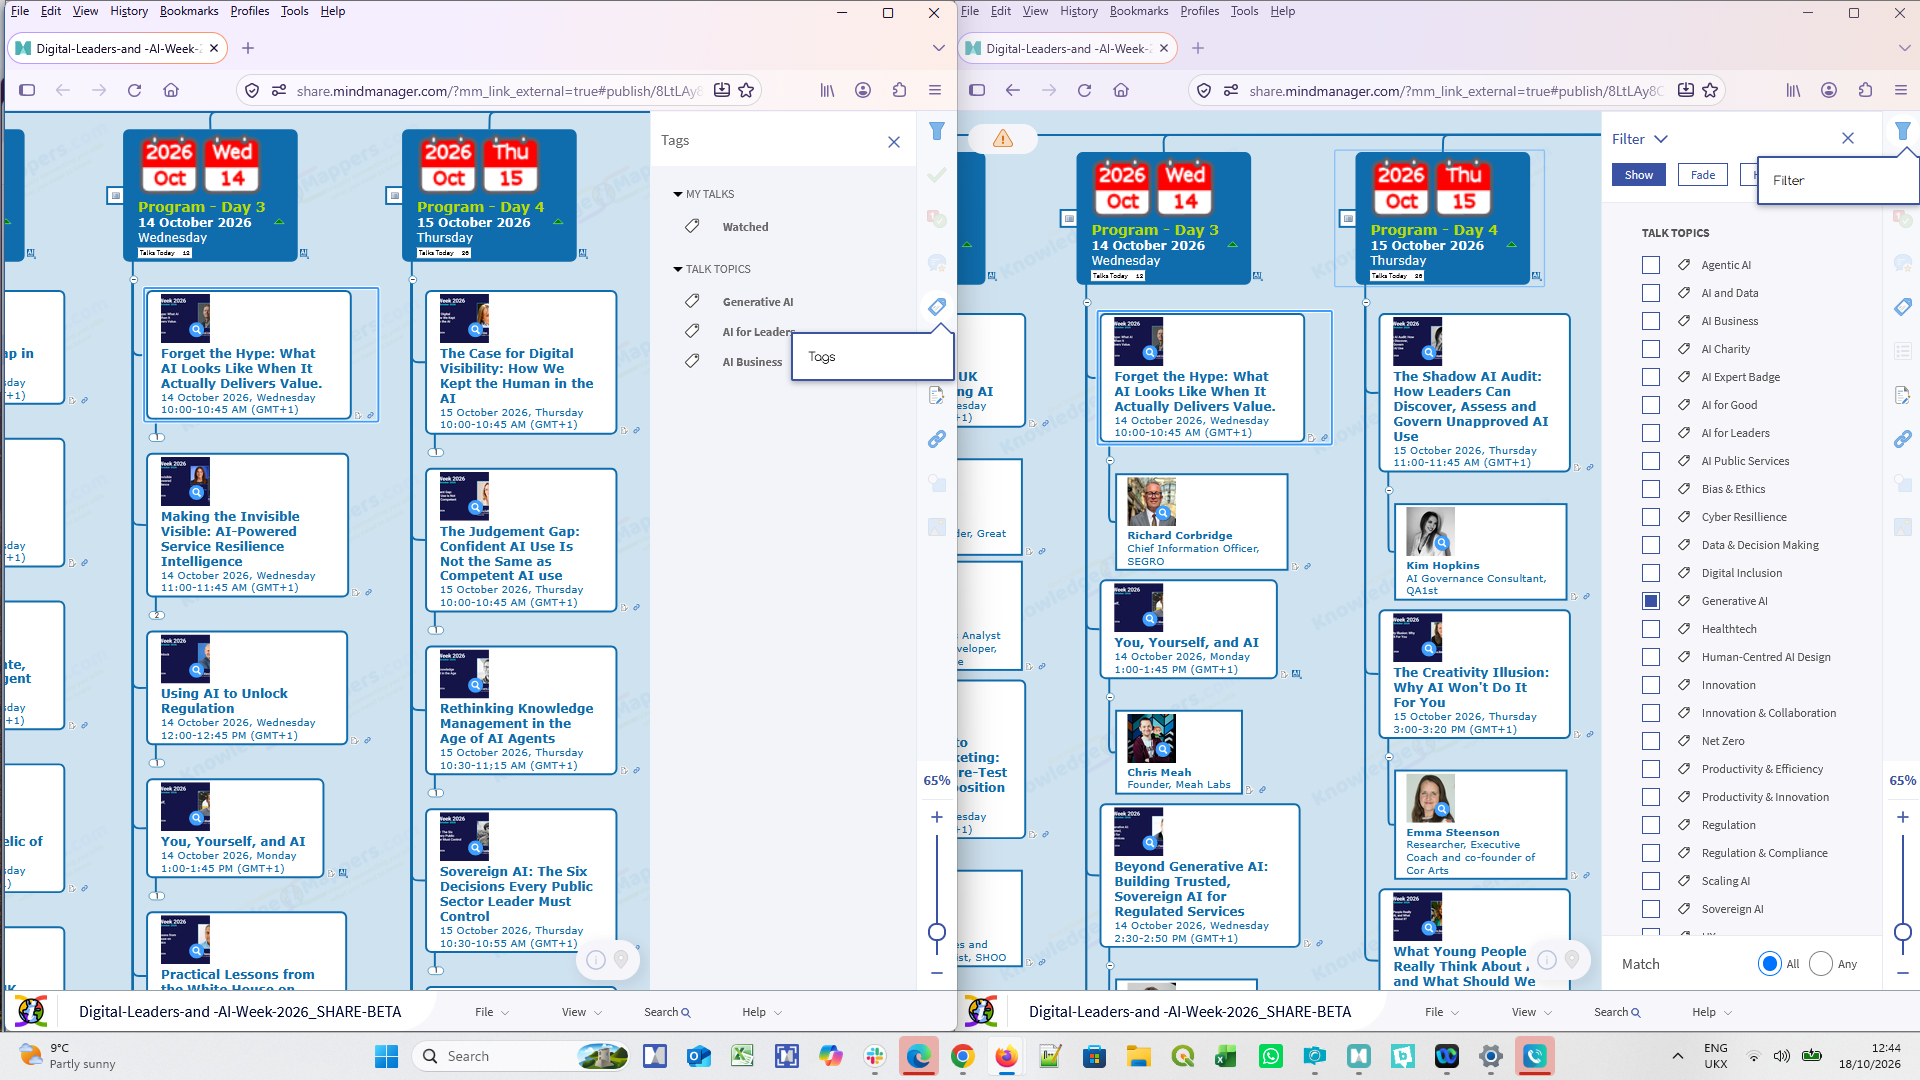Zoom in with the plus icon in left window
Screen dimensions: 1920x1080
pyautogui.click(x=937, y=817)
